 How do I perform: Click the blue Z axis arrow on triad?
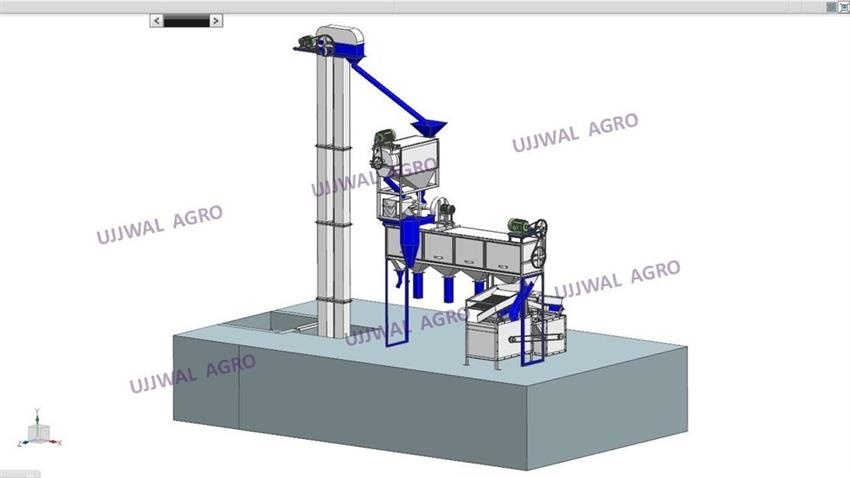click(x=24, y=442)
